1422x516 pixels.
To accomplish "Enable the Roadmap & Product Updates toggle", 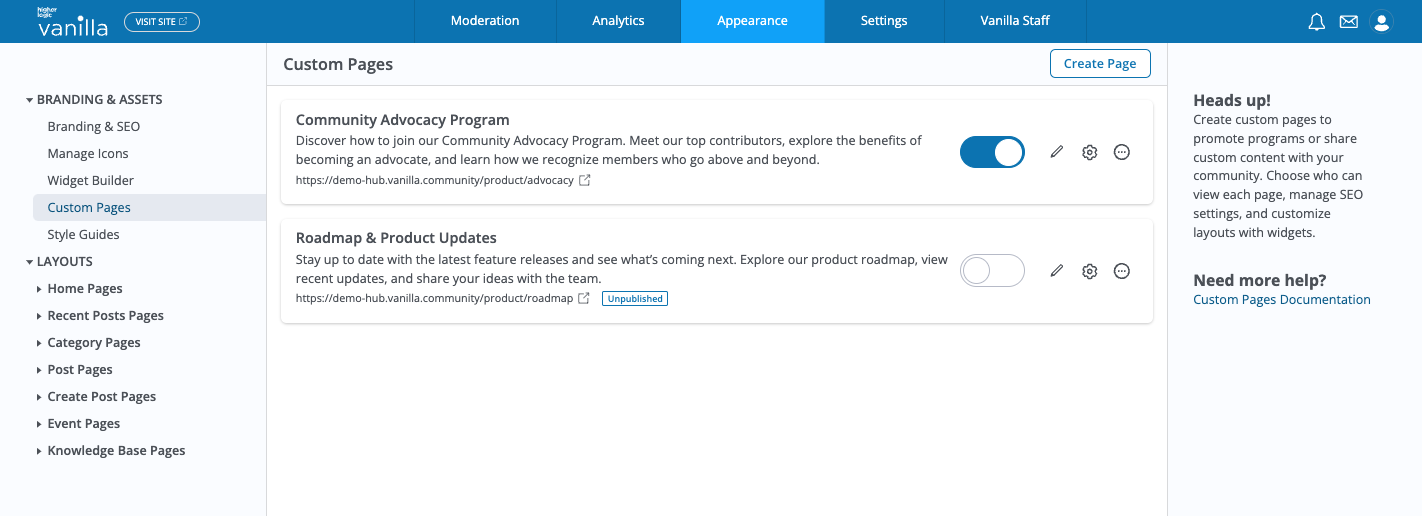I will click(992, 271).
